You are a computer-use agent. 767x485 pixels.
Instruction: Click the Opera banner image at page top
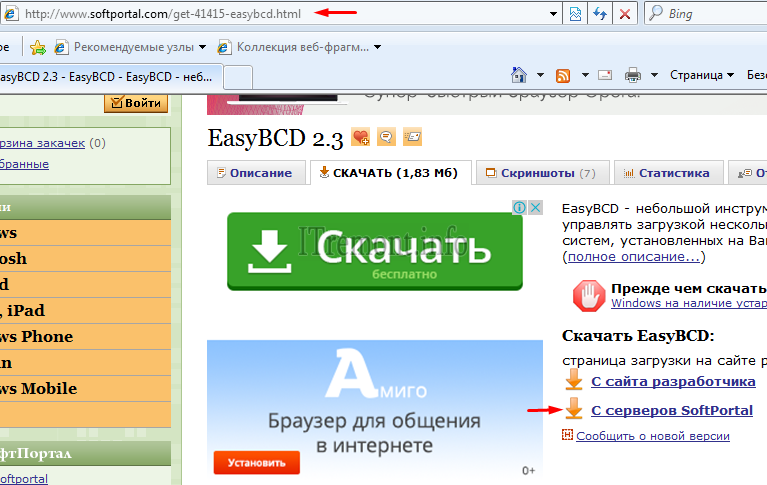tap(487, 104)
